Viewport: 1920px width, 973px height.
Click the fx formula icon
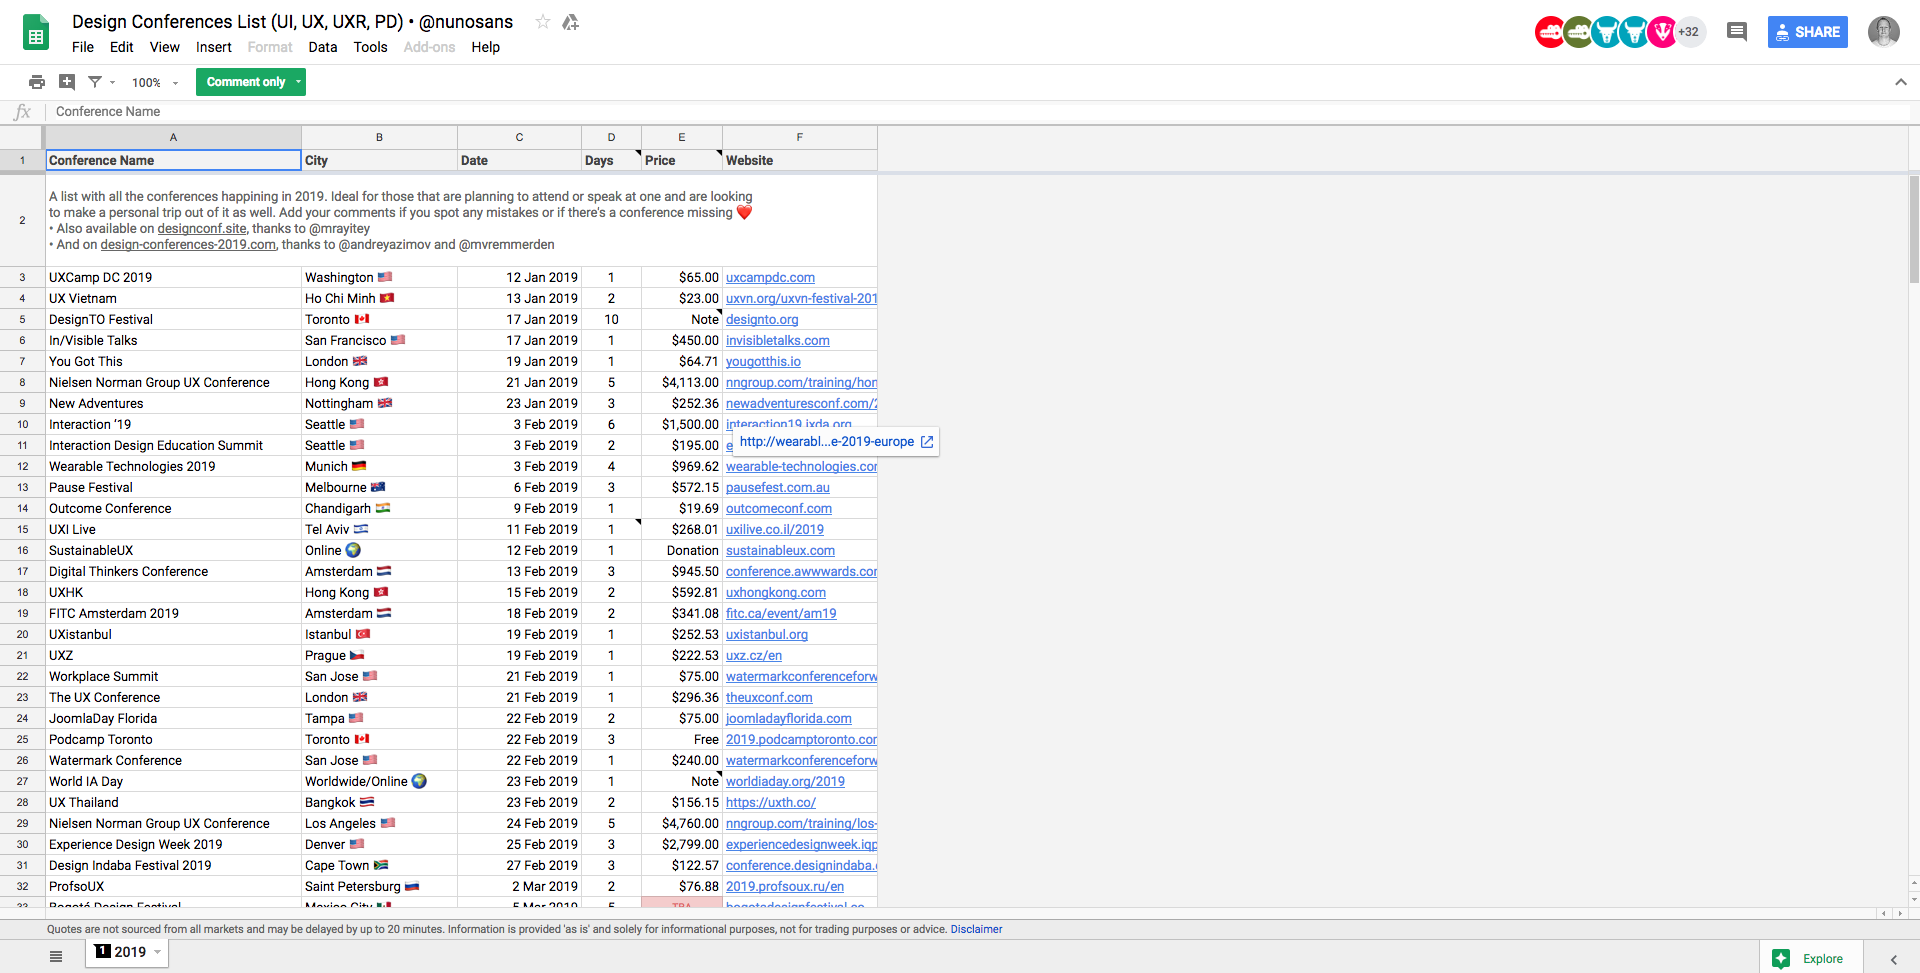[x=22, y=112]
